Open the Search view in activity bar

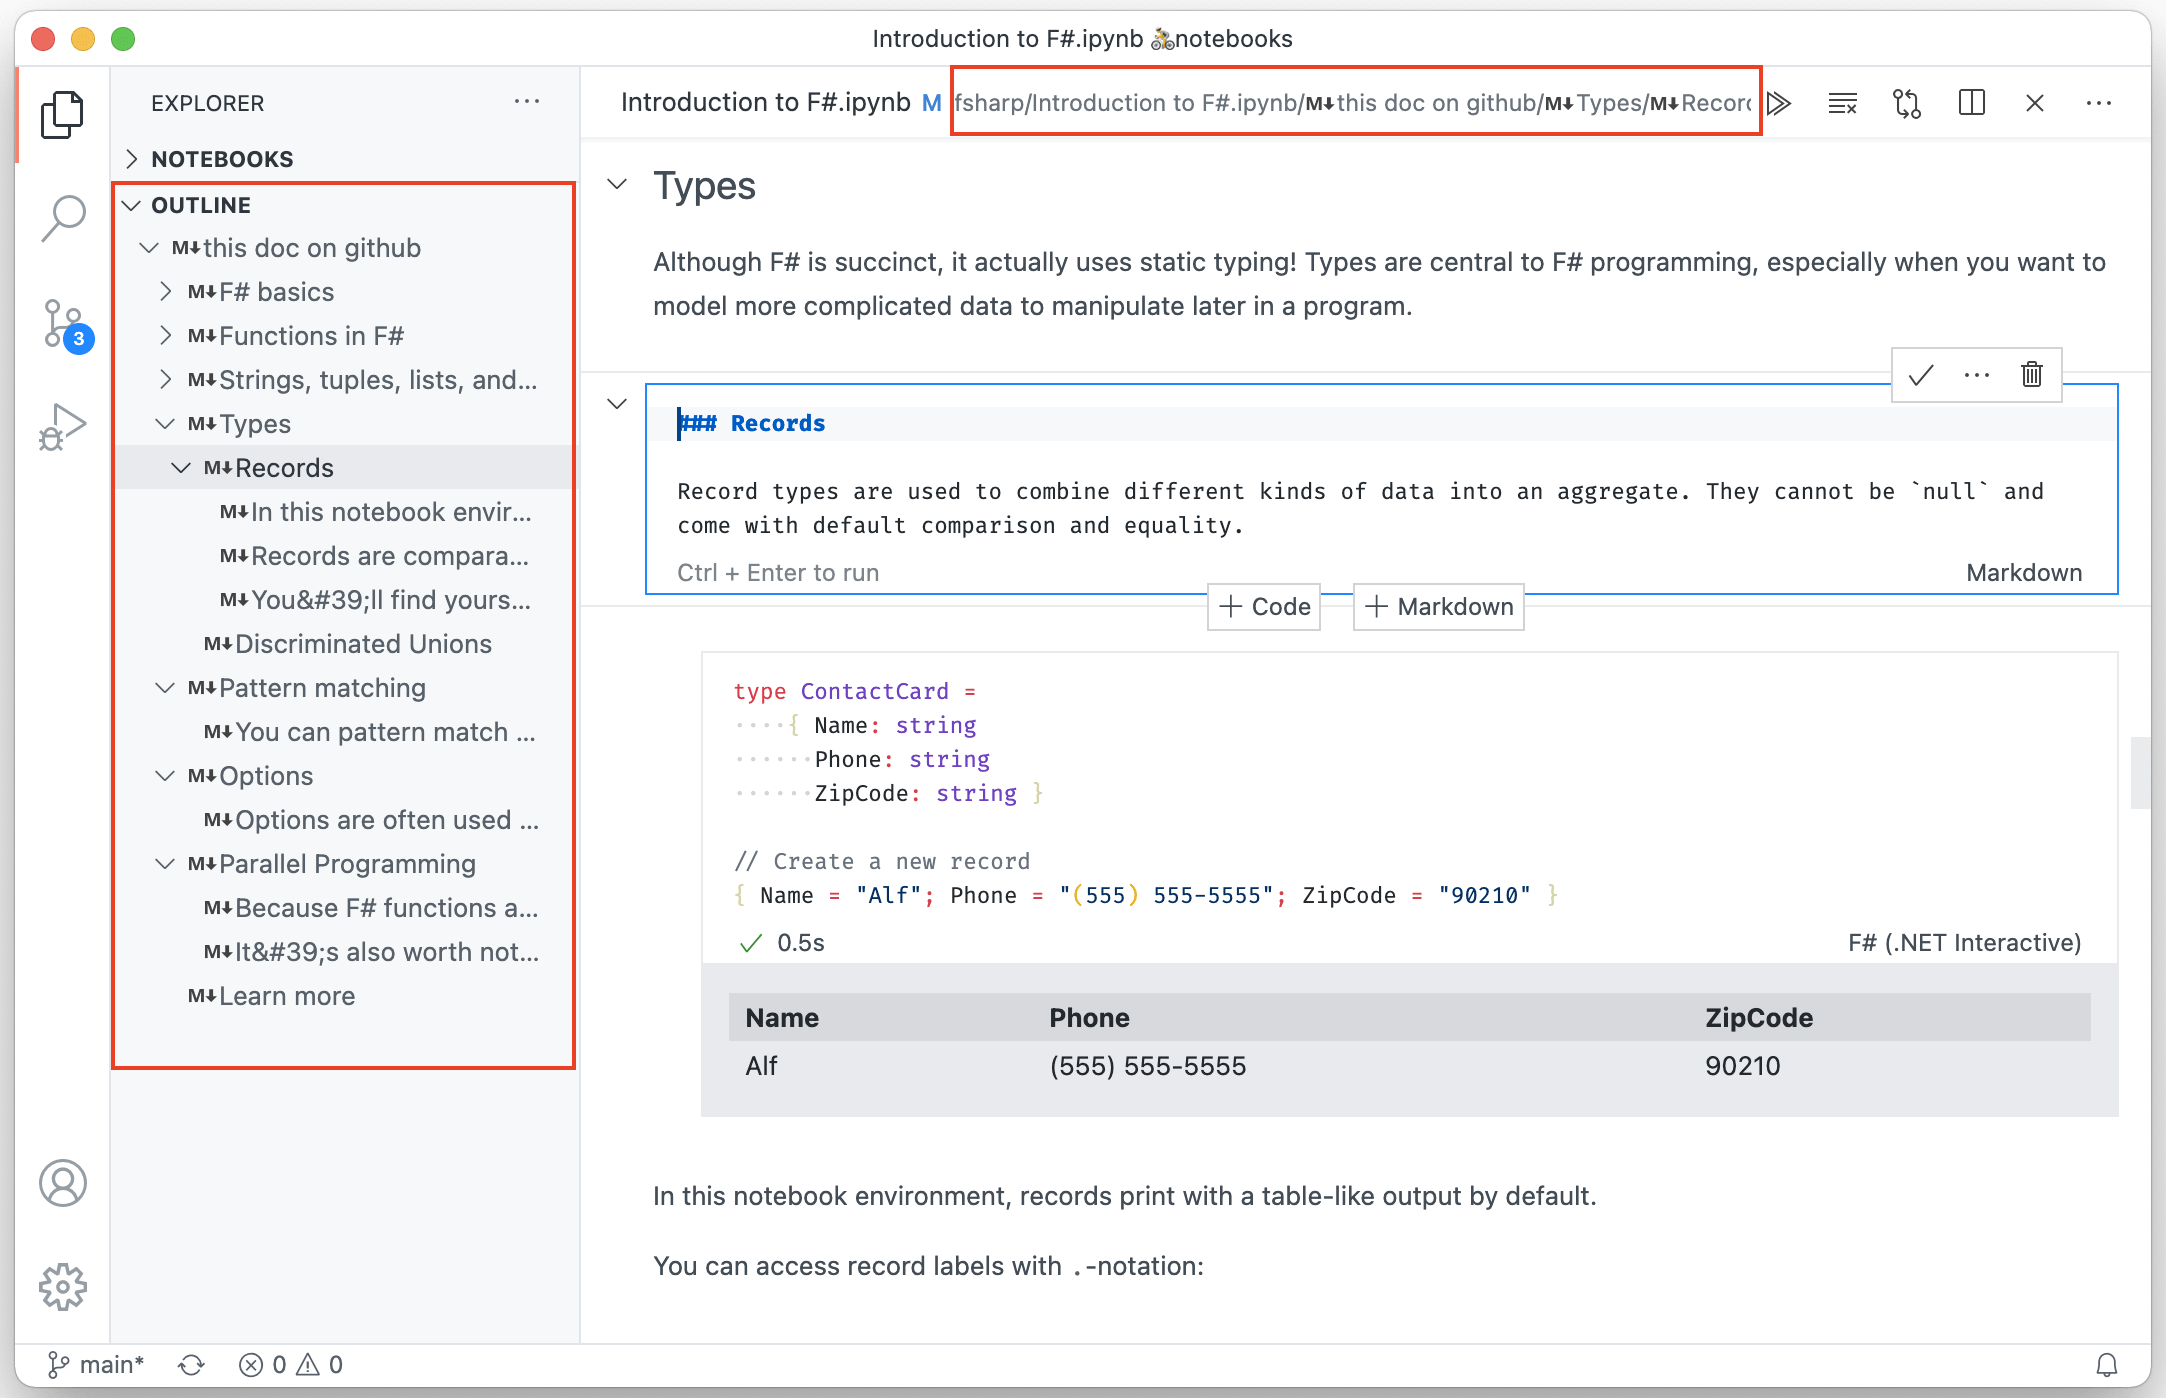[62, 217]
